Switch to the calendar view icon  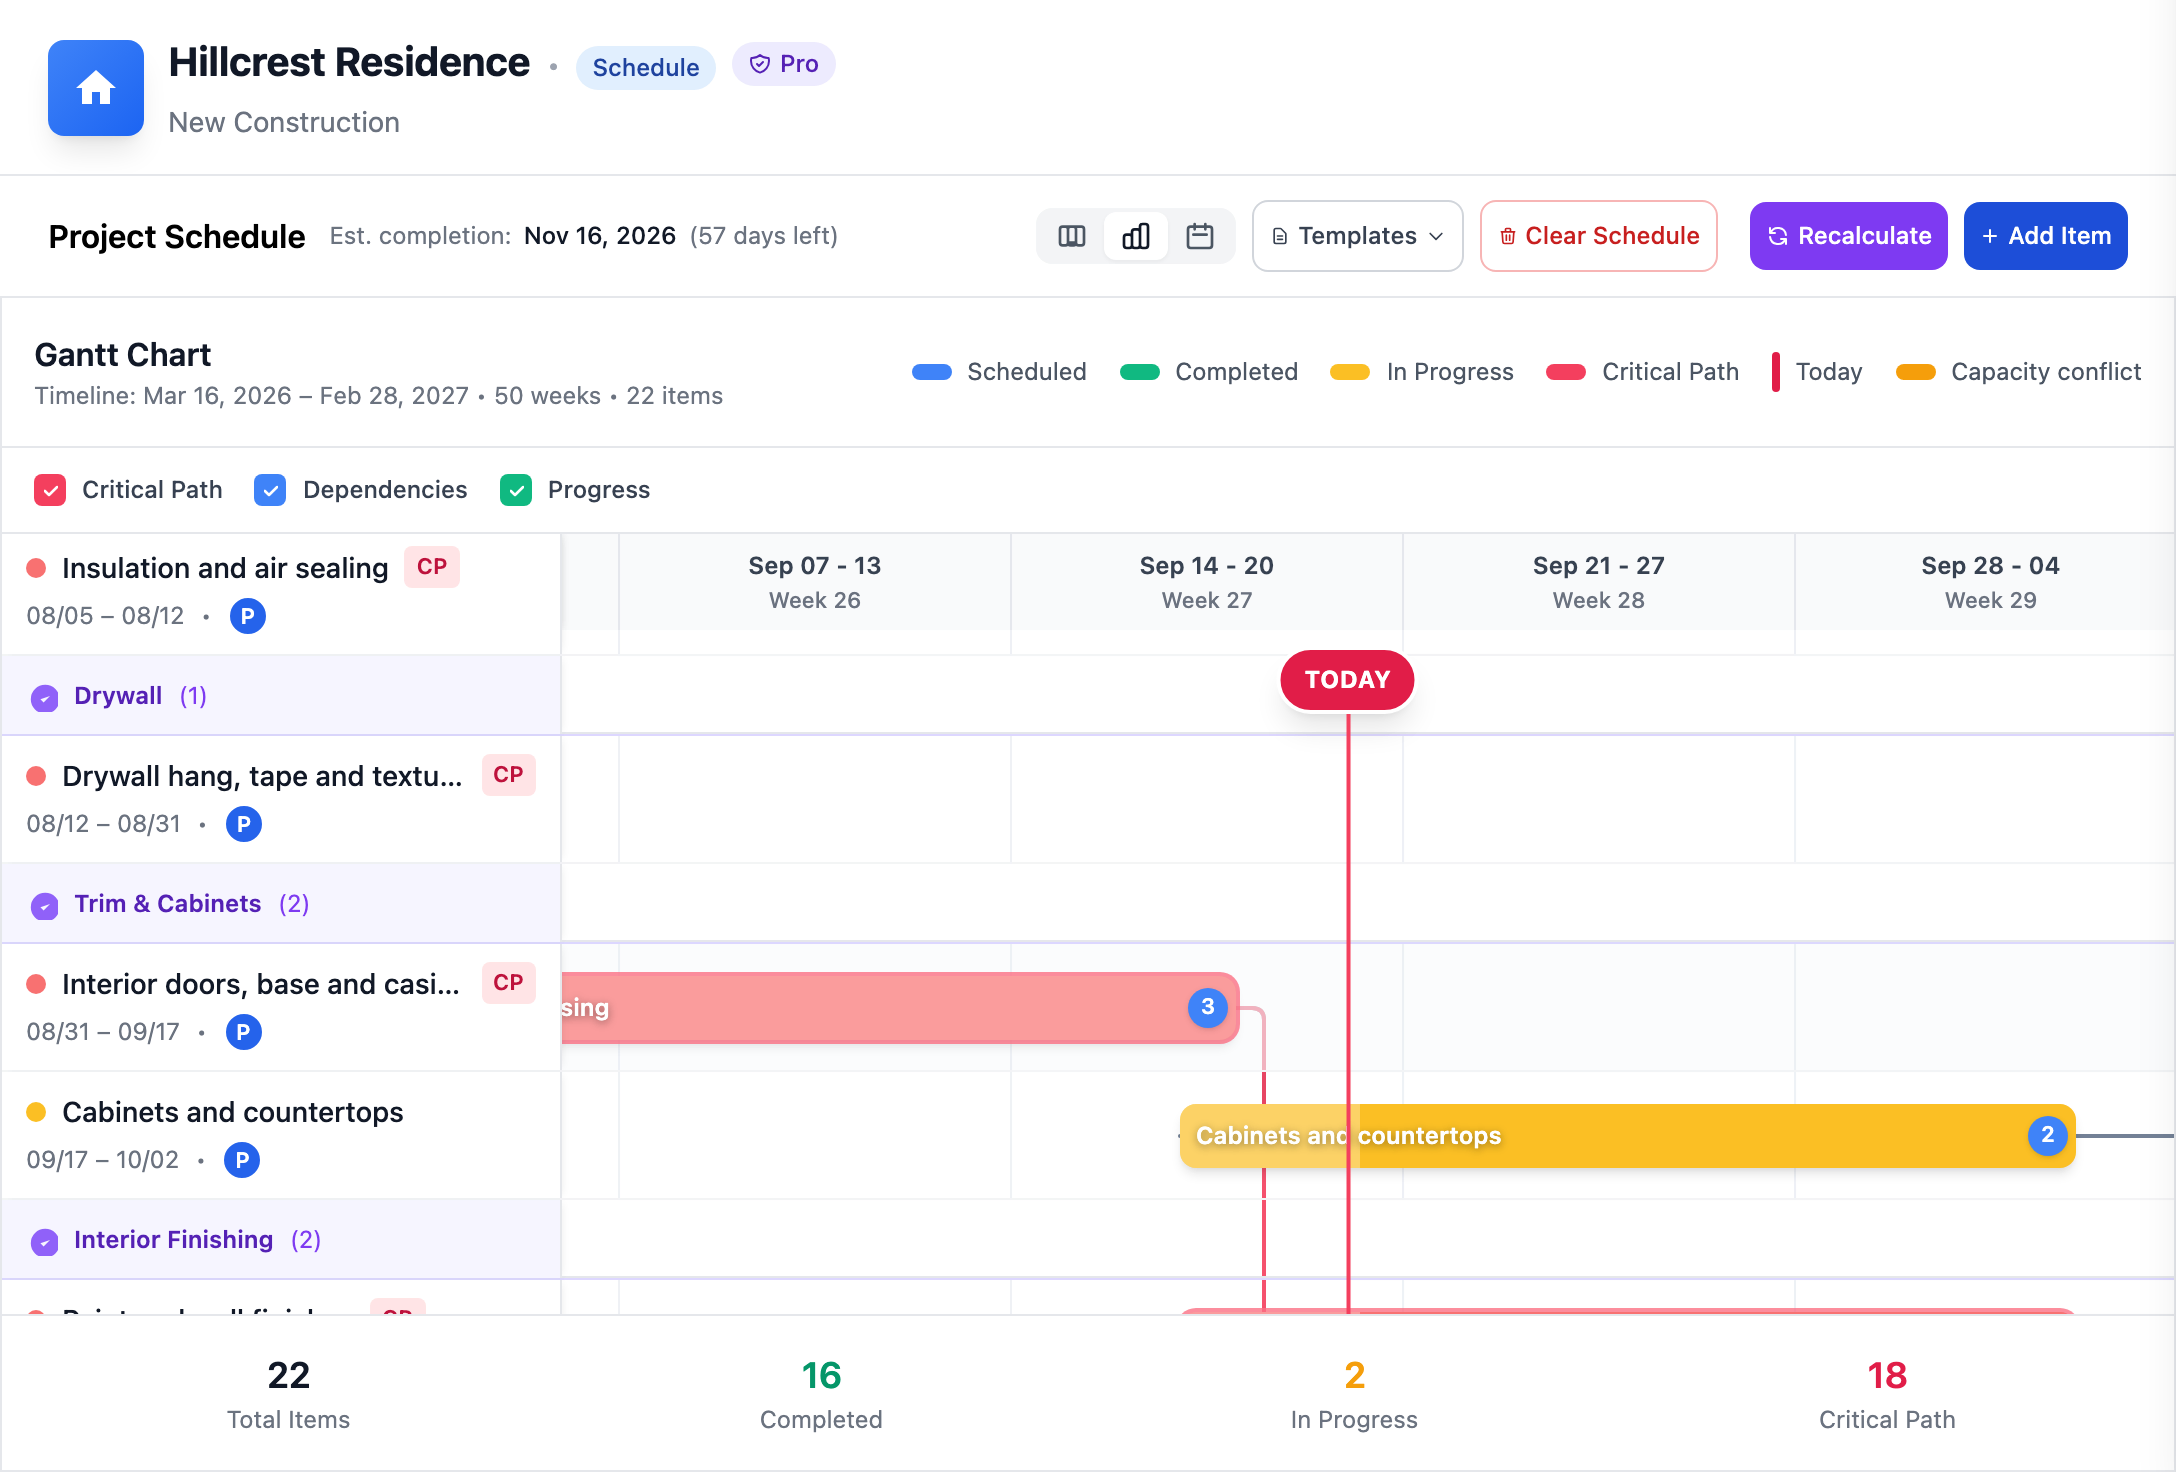coord(1200,236)
